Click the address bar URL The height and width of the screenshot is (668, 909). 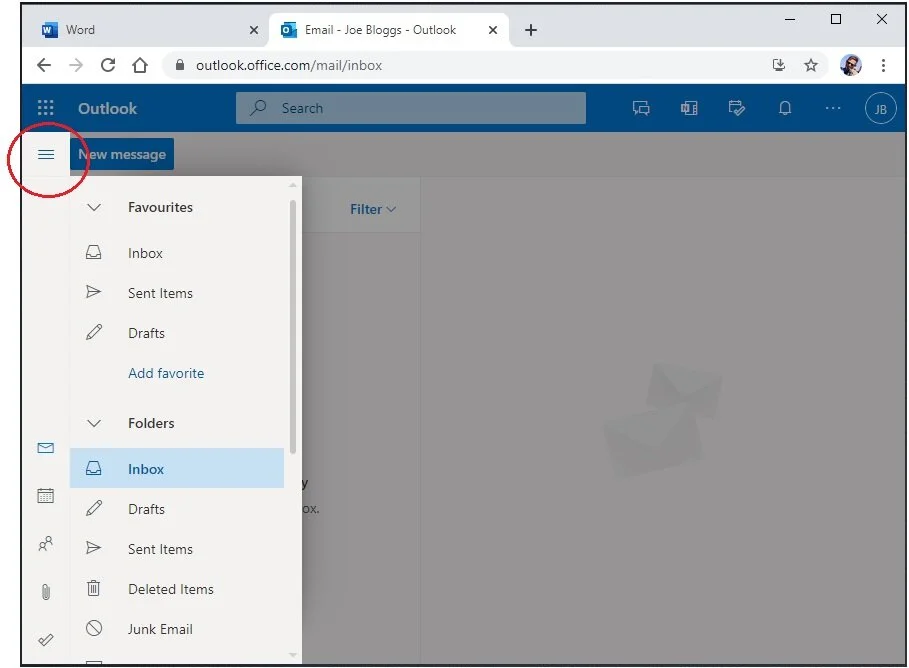[x=289, y=66]
